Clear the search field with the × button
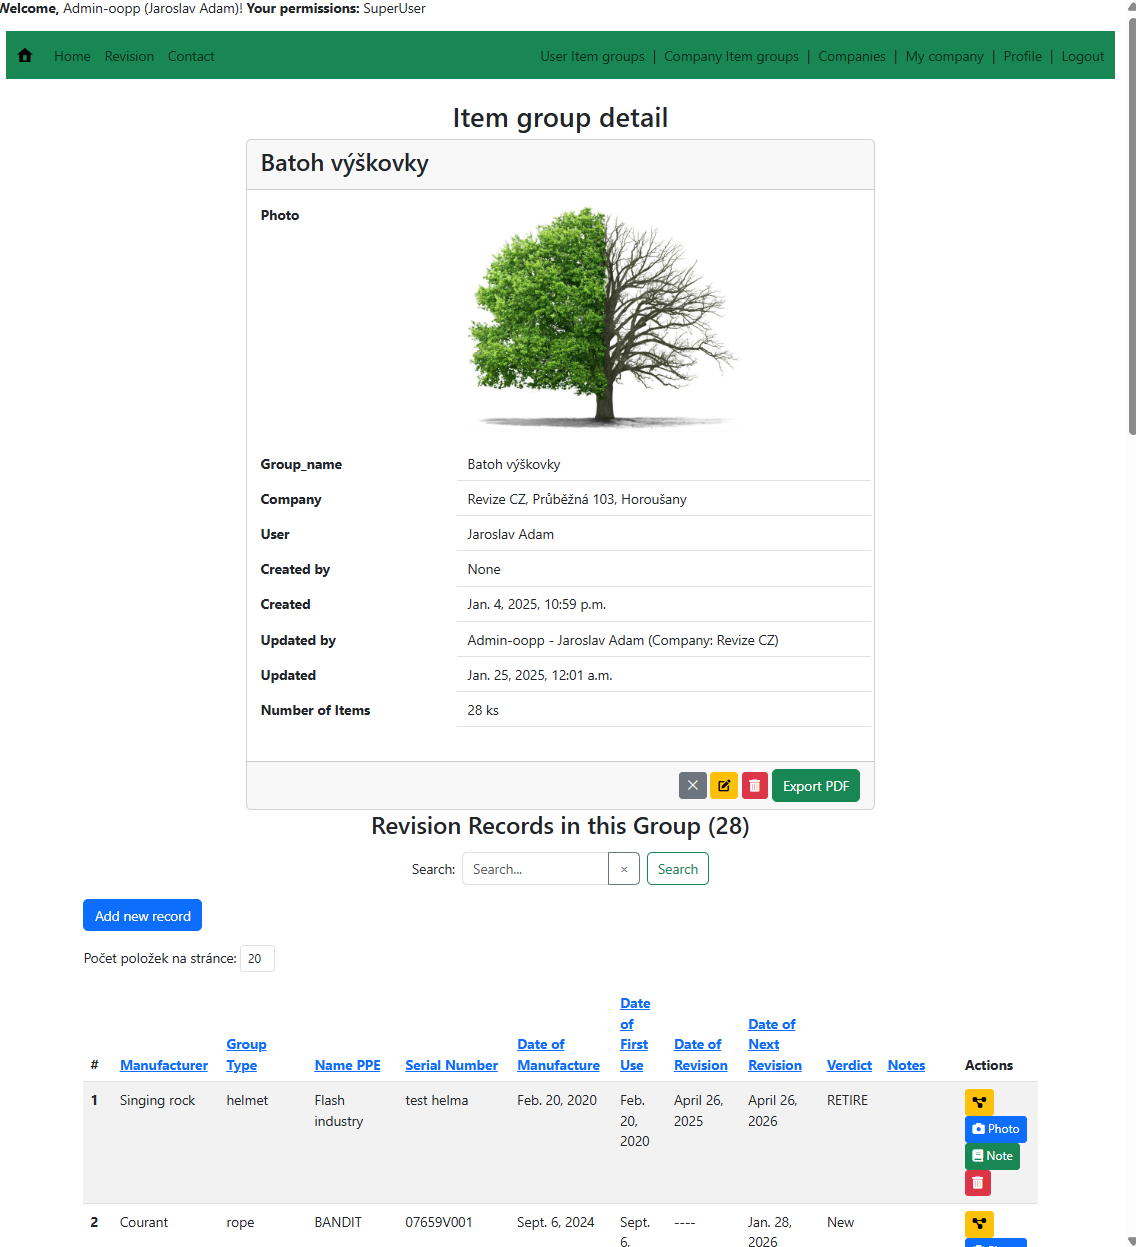 tap(624, 869)
